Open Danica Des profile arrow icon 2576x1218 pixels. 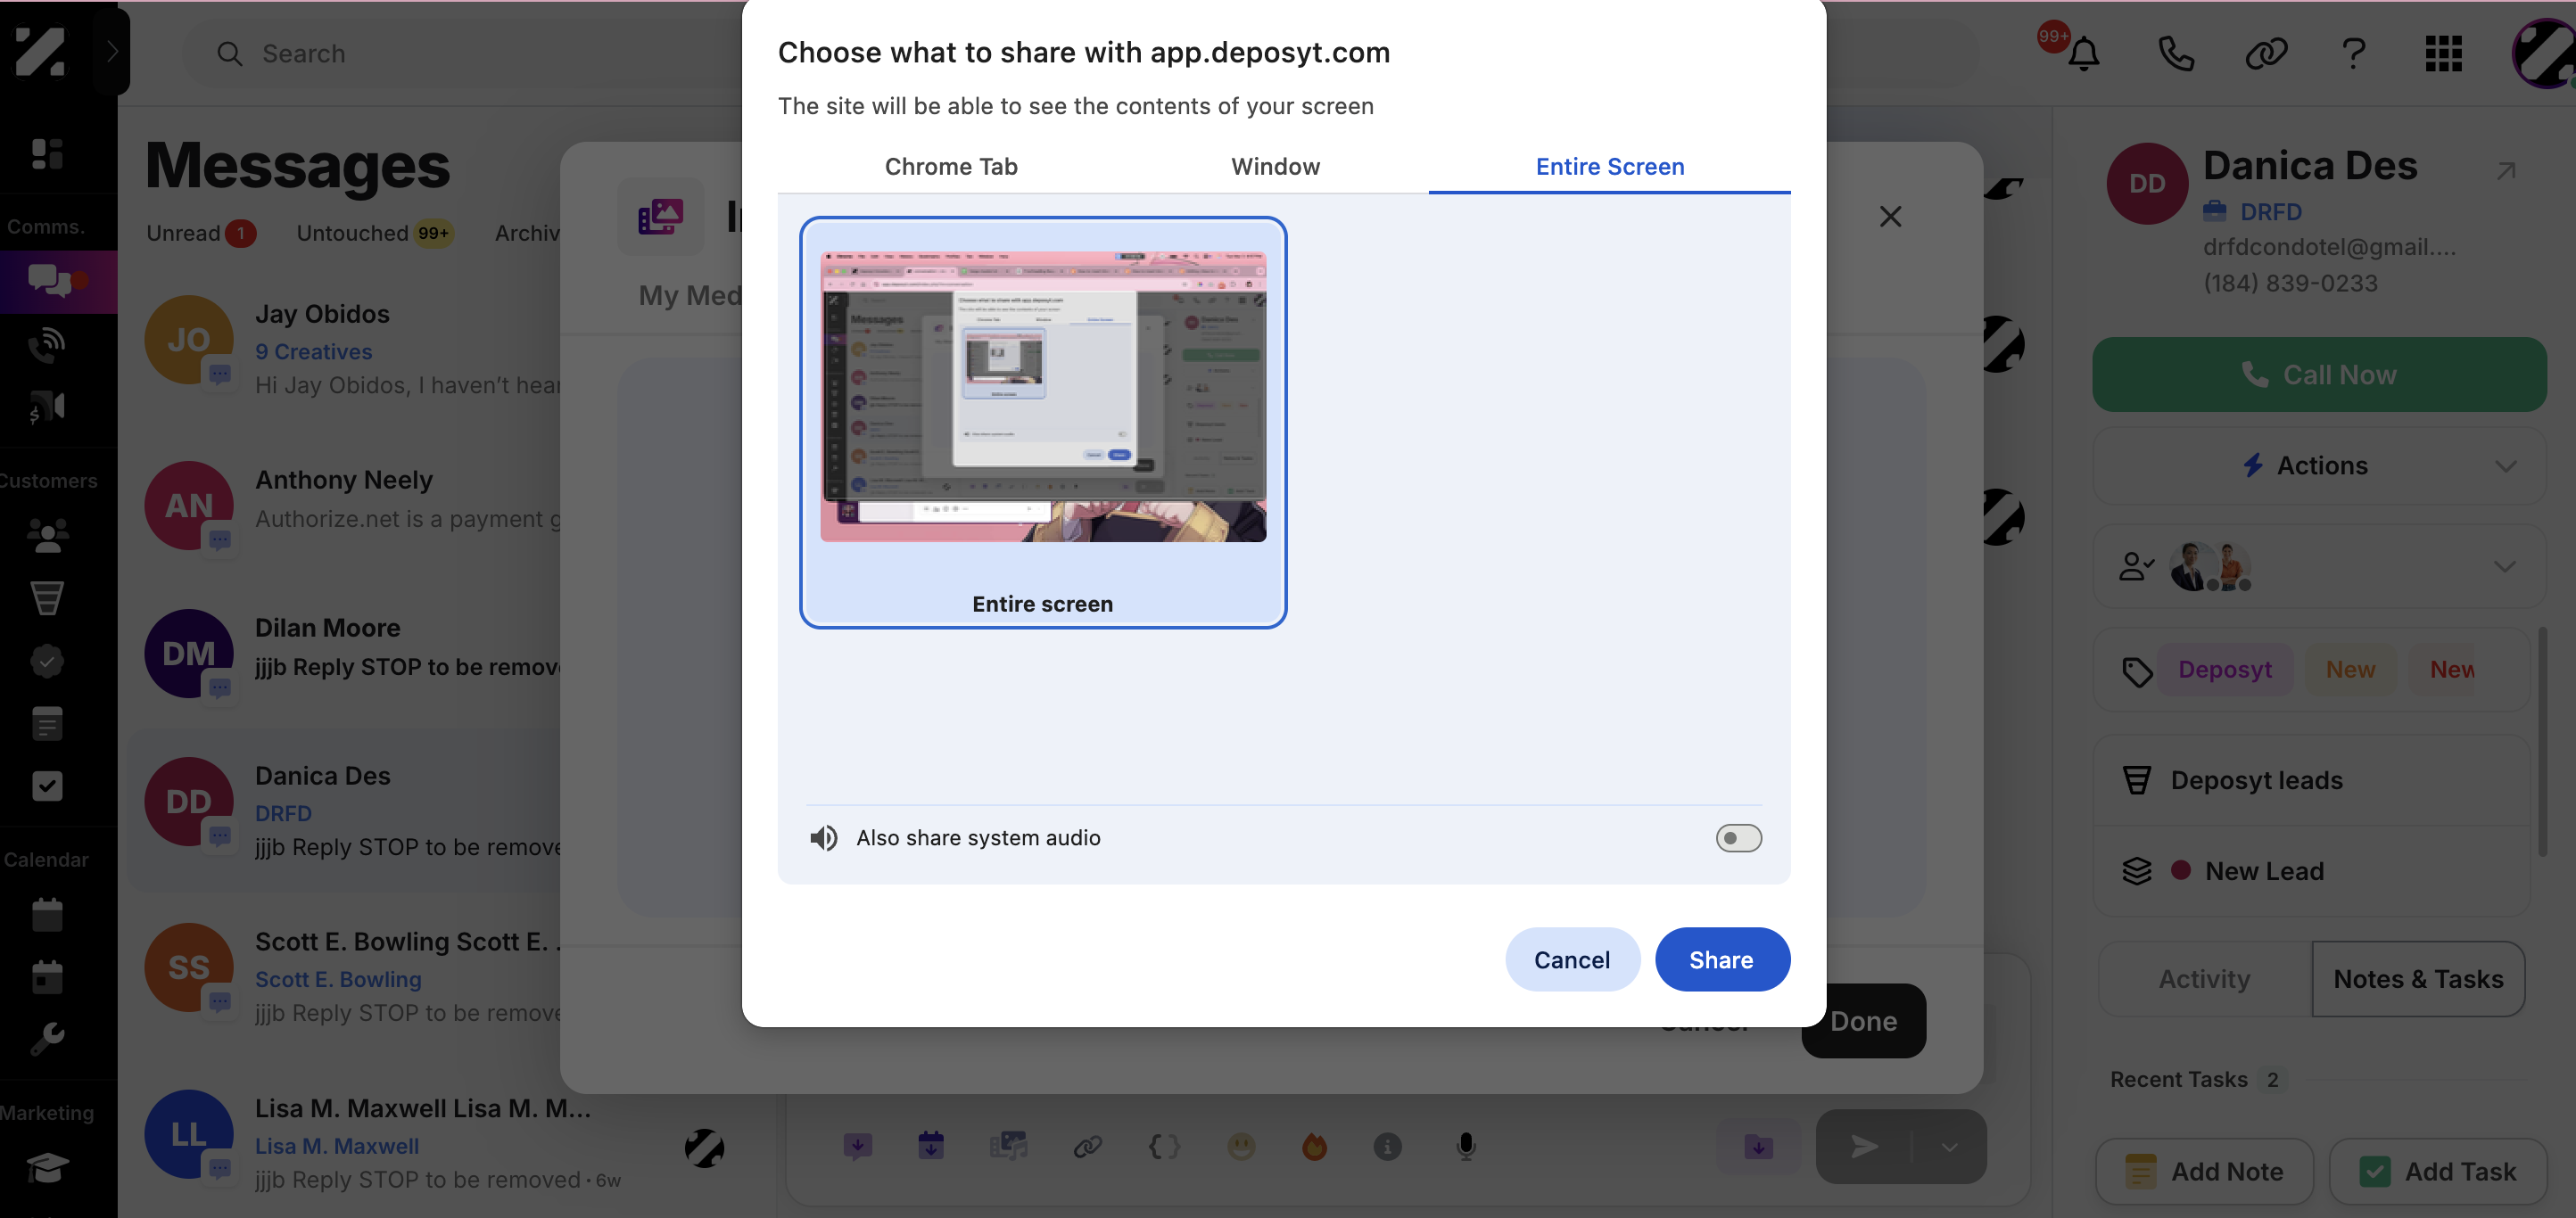(x=2505, y=171)
